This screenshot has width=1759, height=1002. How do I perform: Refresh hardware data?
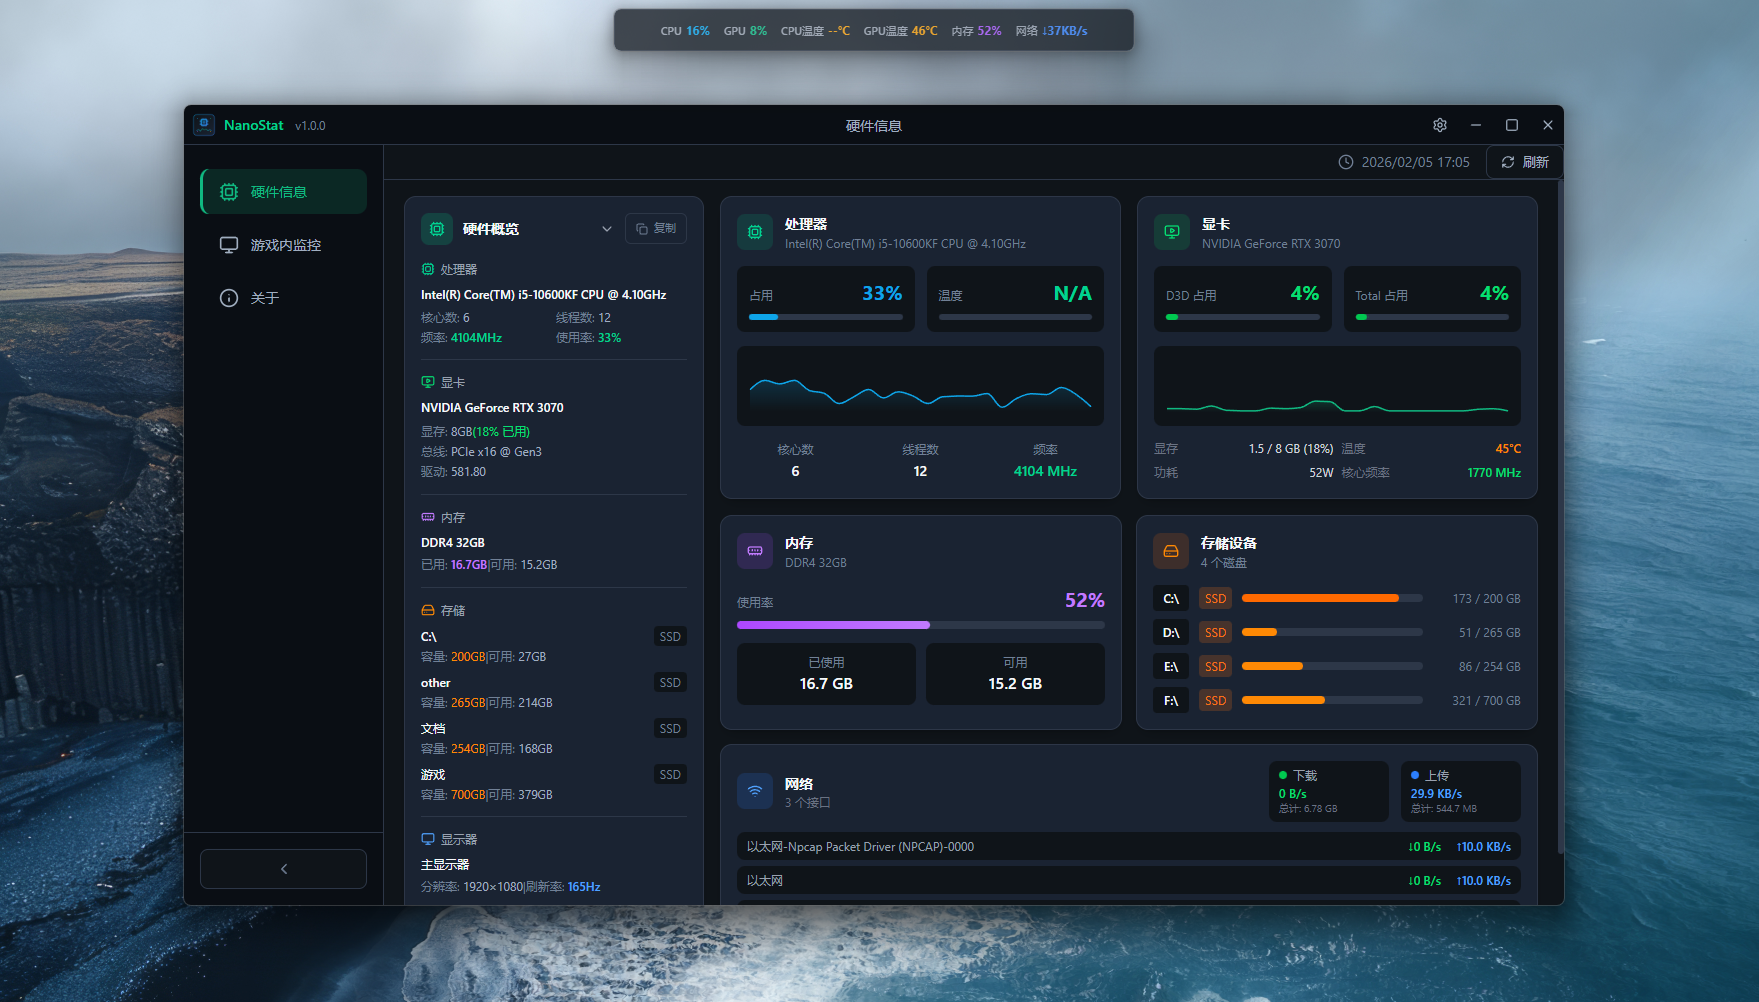point(1524,162)
